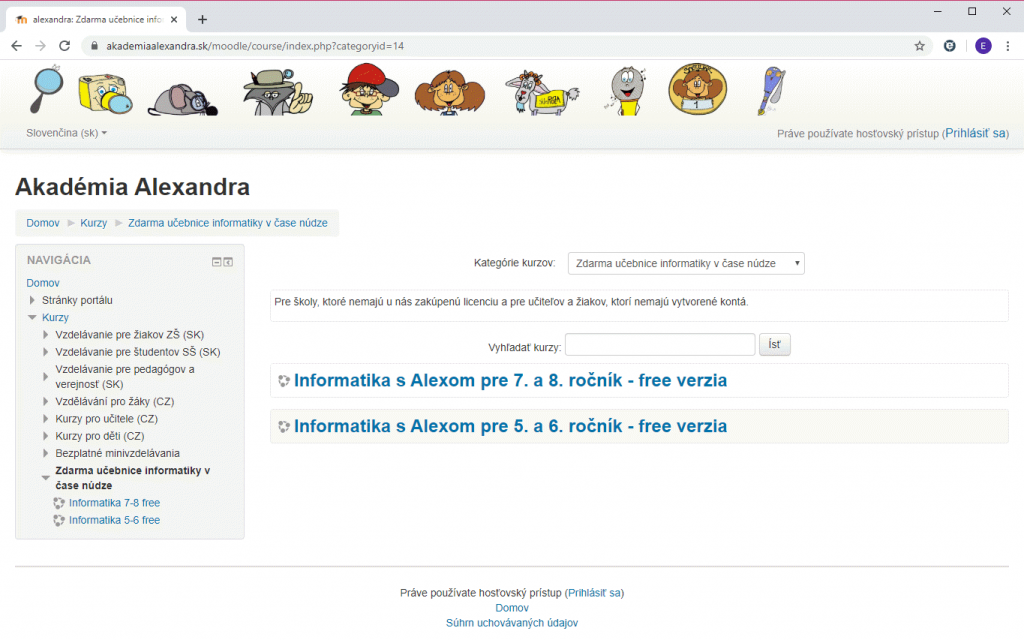Click the Kurzy link in navigation tree
Image resolution: width=1024 pixels, height=640 pixels.
coord(55,317)
